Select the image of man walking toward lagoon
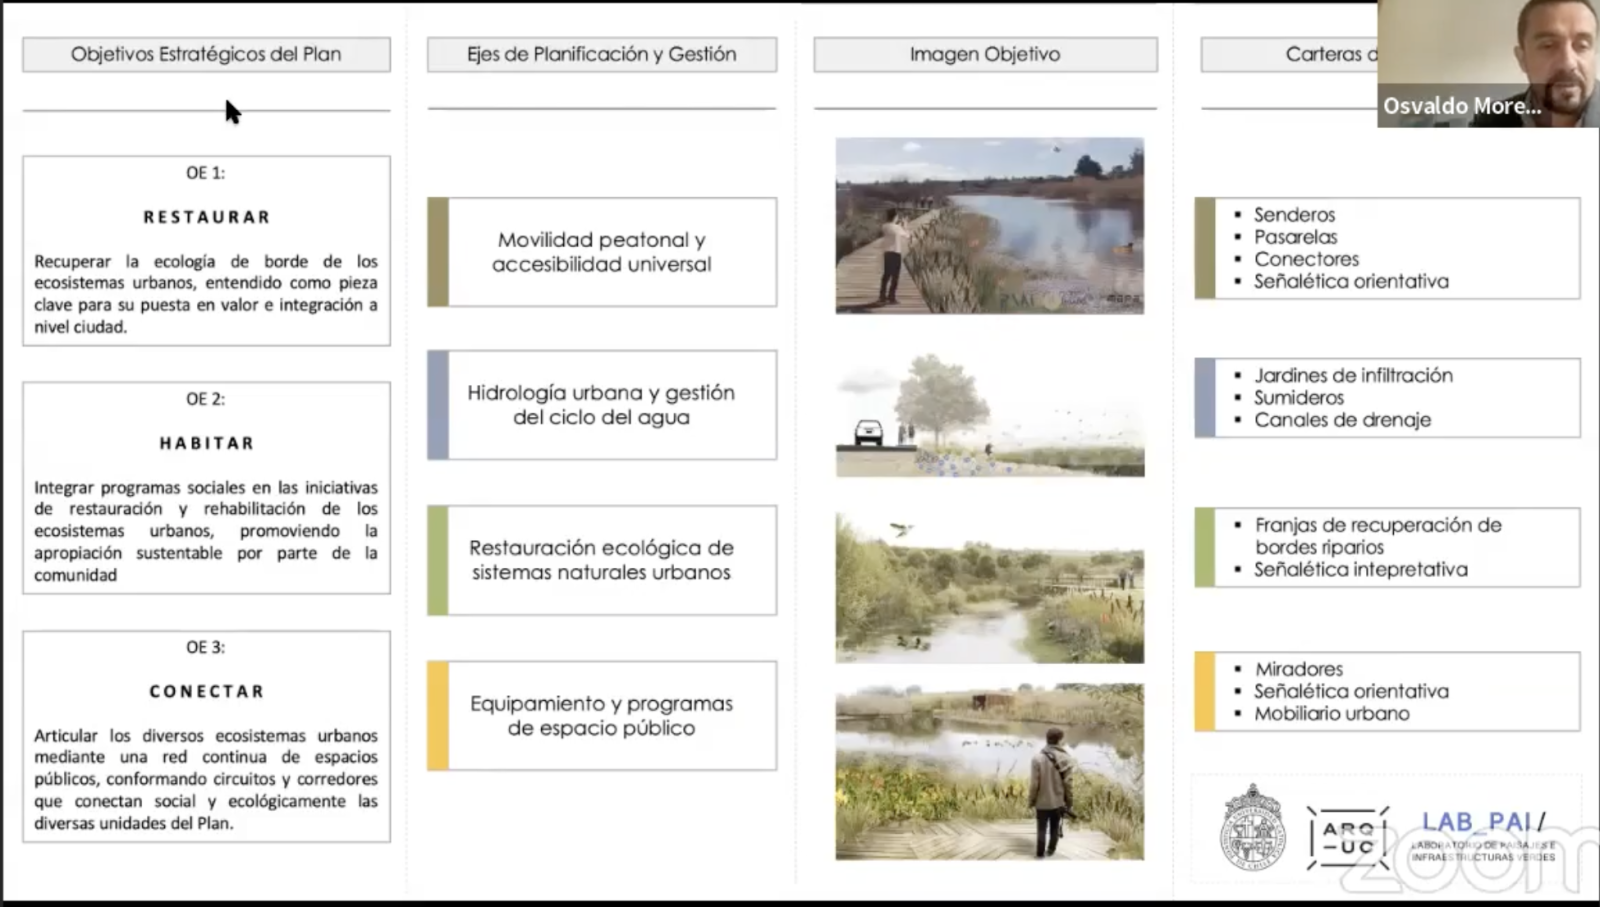The height and width of the screenshot is (907, 1600). (x=989, y=771)
